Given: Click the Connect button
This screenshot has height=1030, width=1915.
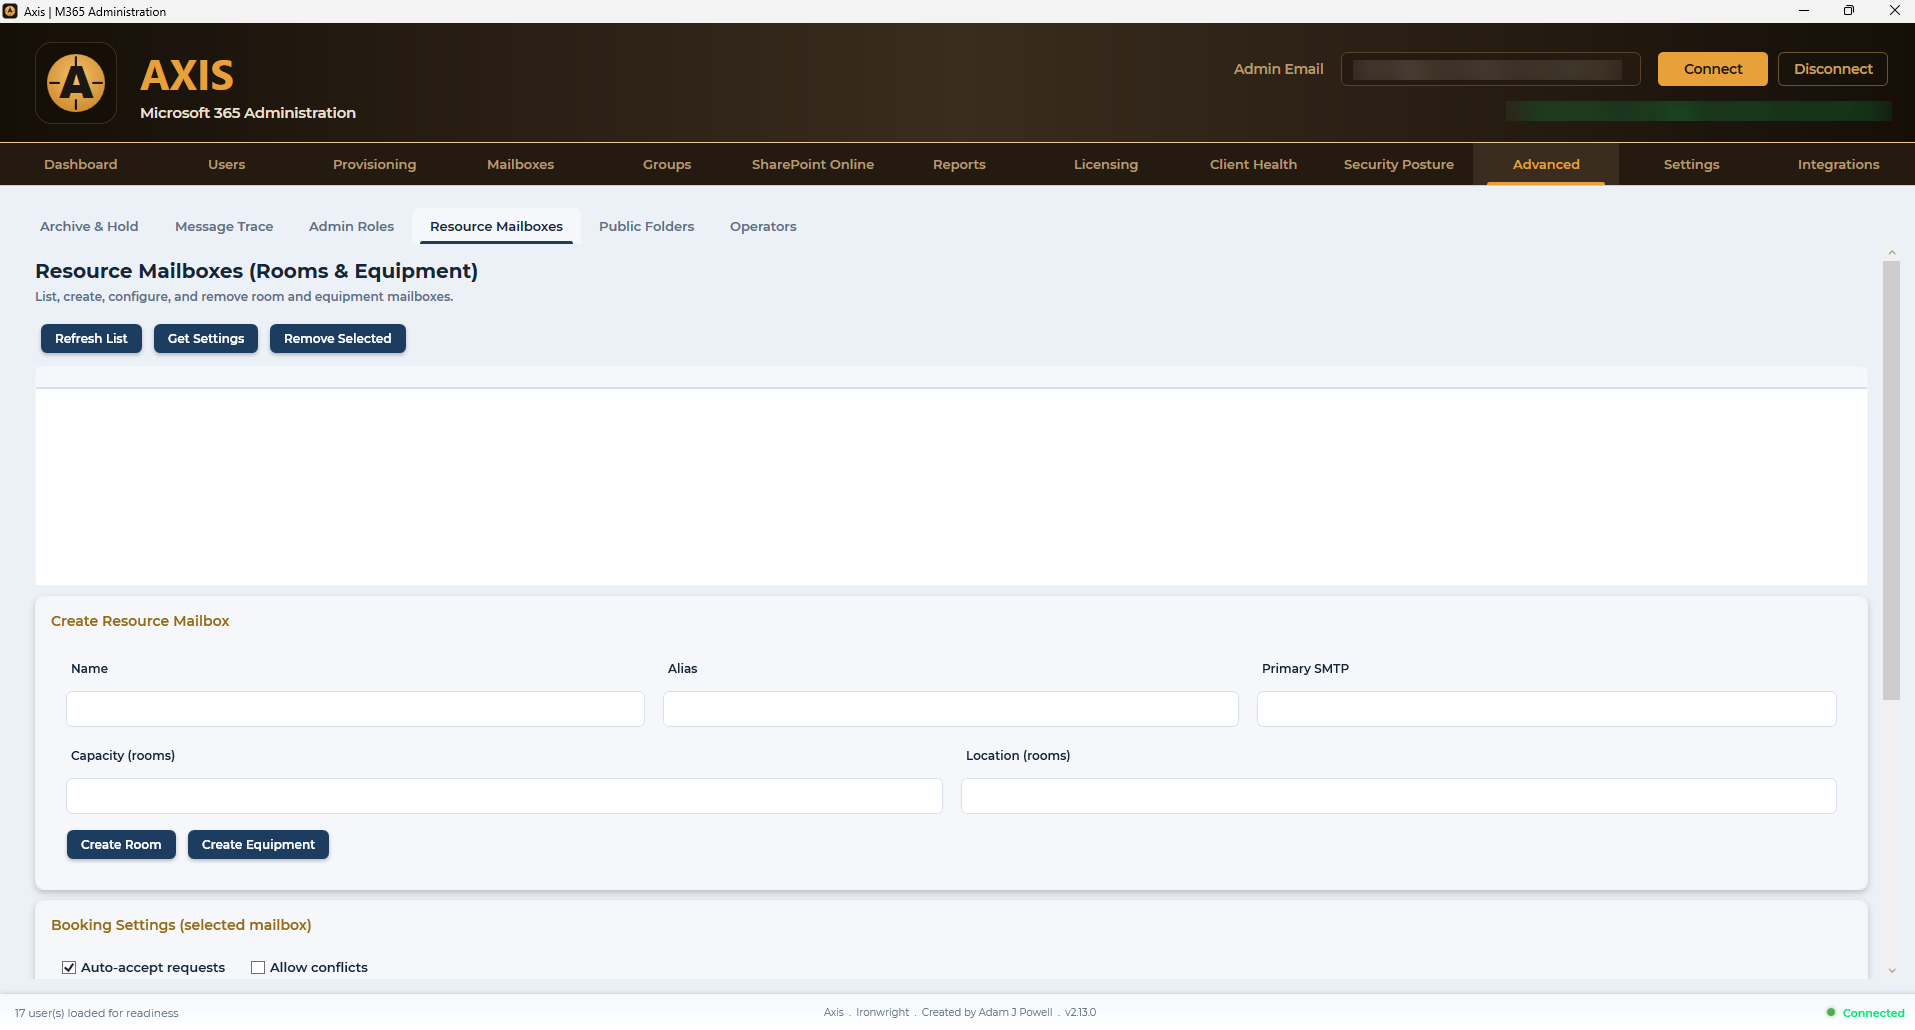Looking at the screenshot, I should (x=1712, y=69).
